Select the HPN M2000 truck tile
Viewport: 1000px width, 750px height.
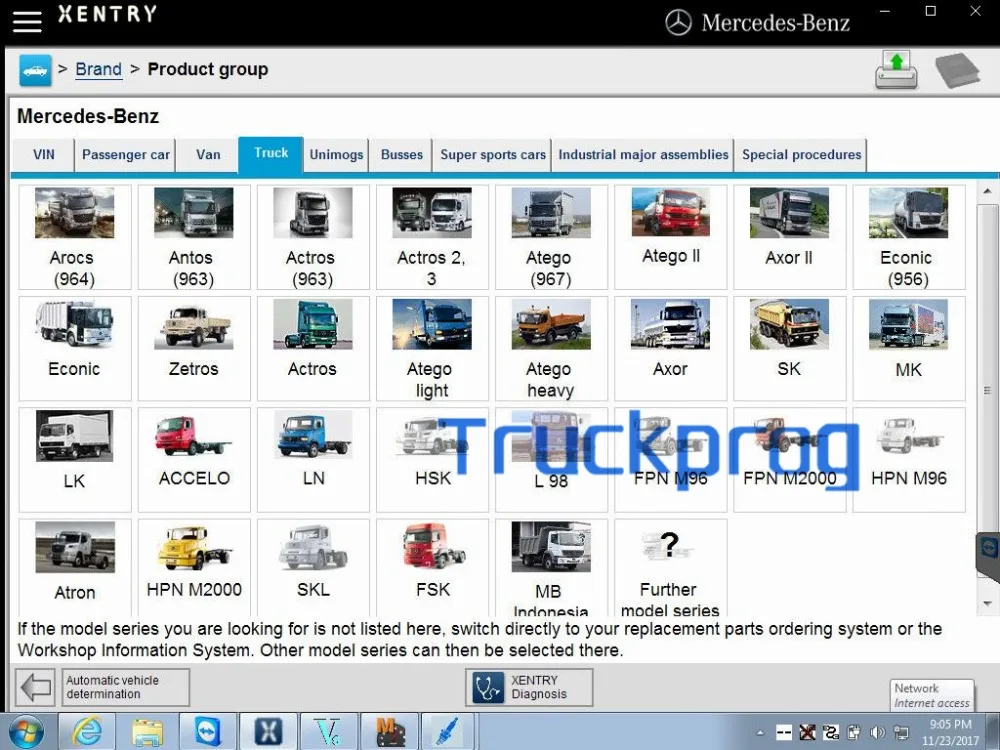194,567
